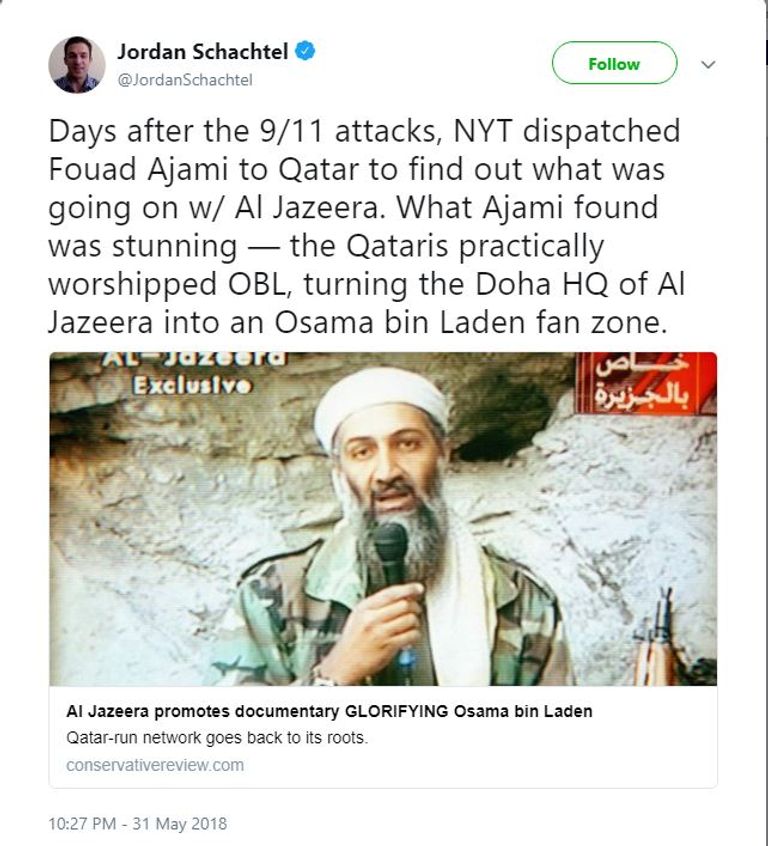The image size is (768, 846).
Task: Click the tweet body text
Action: [367, 227]
